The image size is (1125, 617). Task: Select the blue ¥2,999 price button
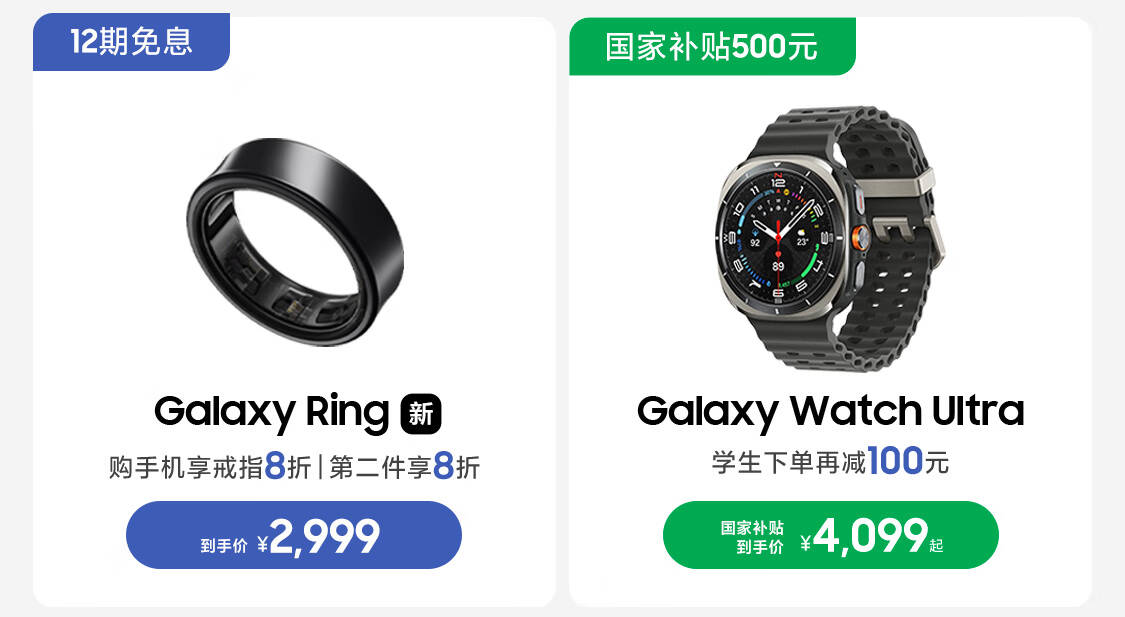293,535
